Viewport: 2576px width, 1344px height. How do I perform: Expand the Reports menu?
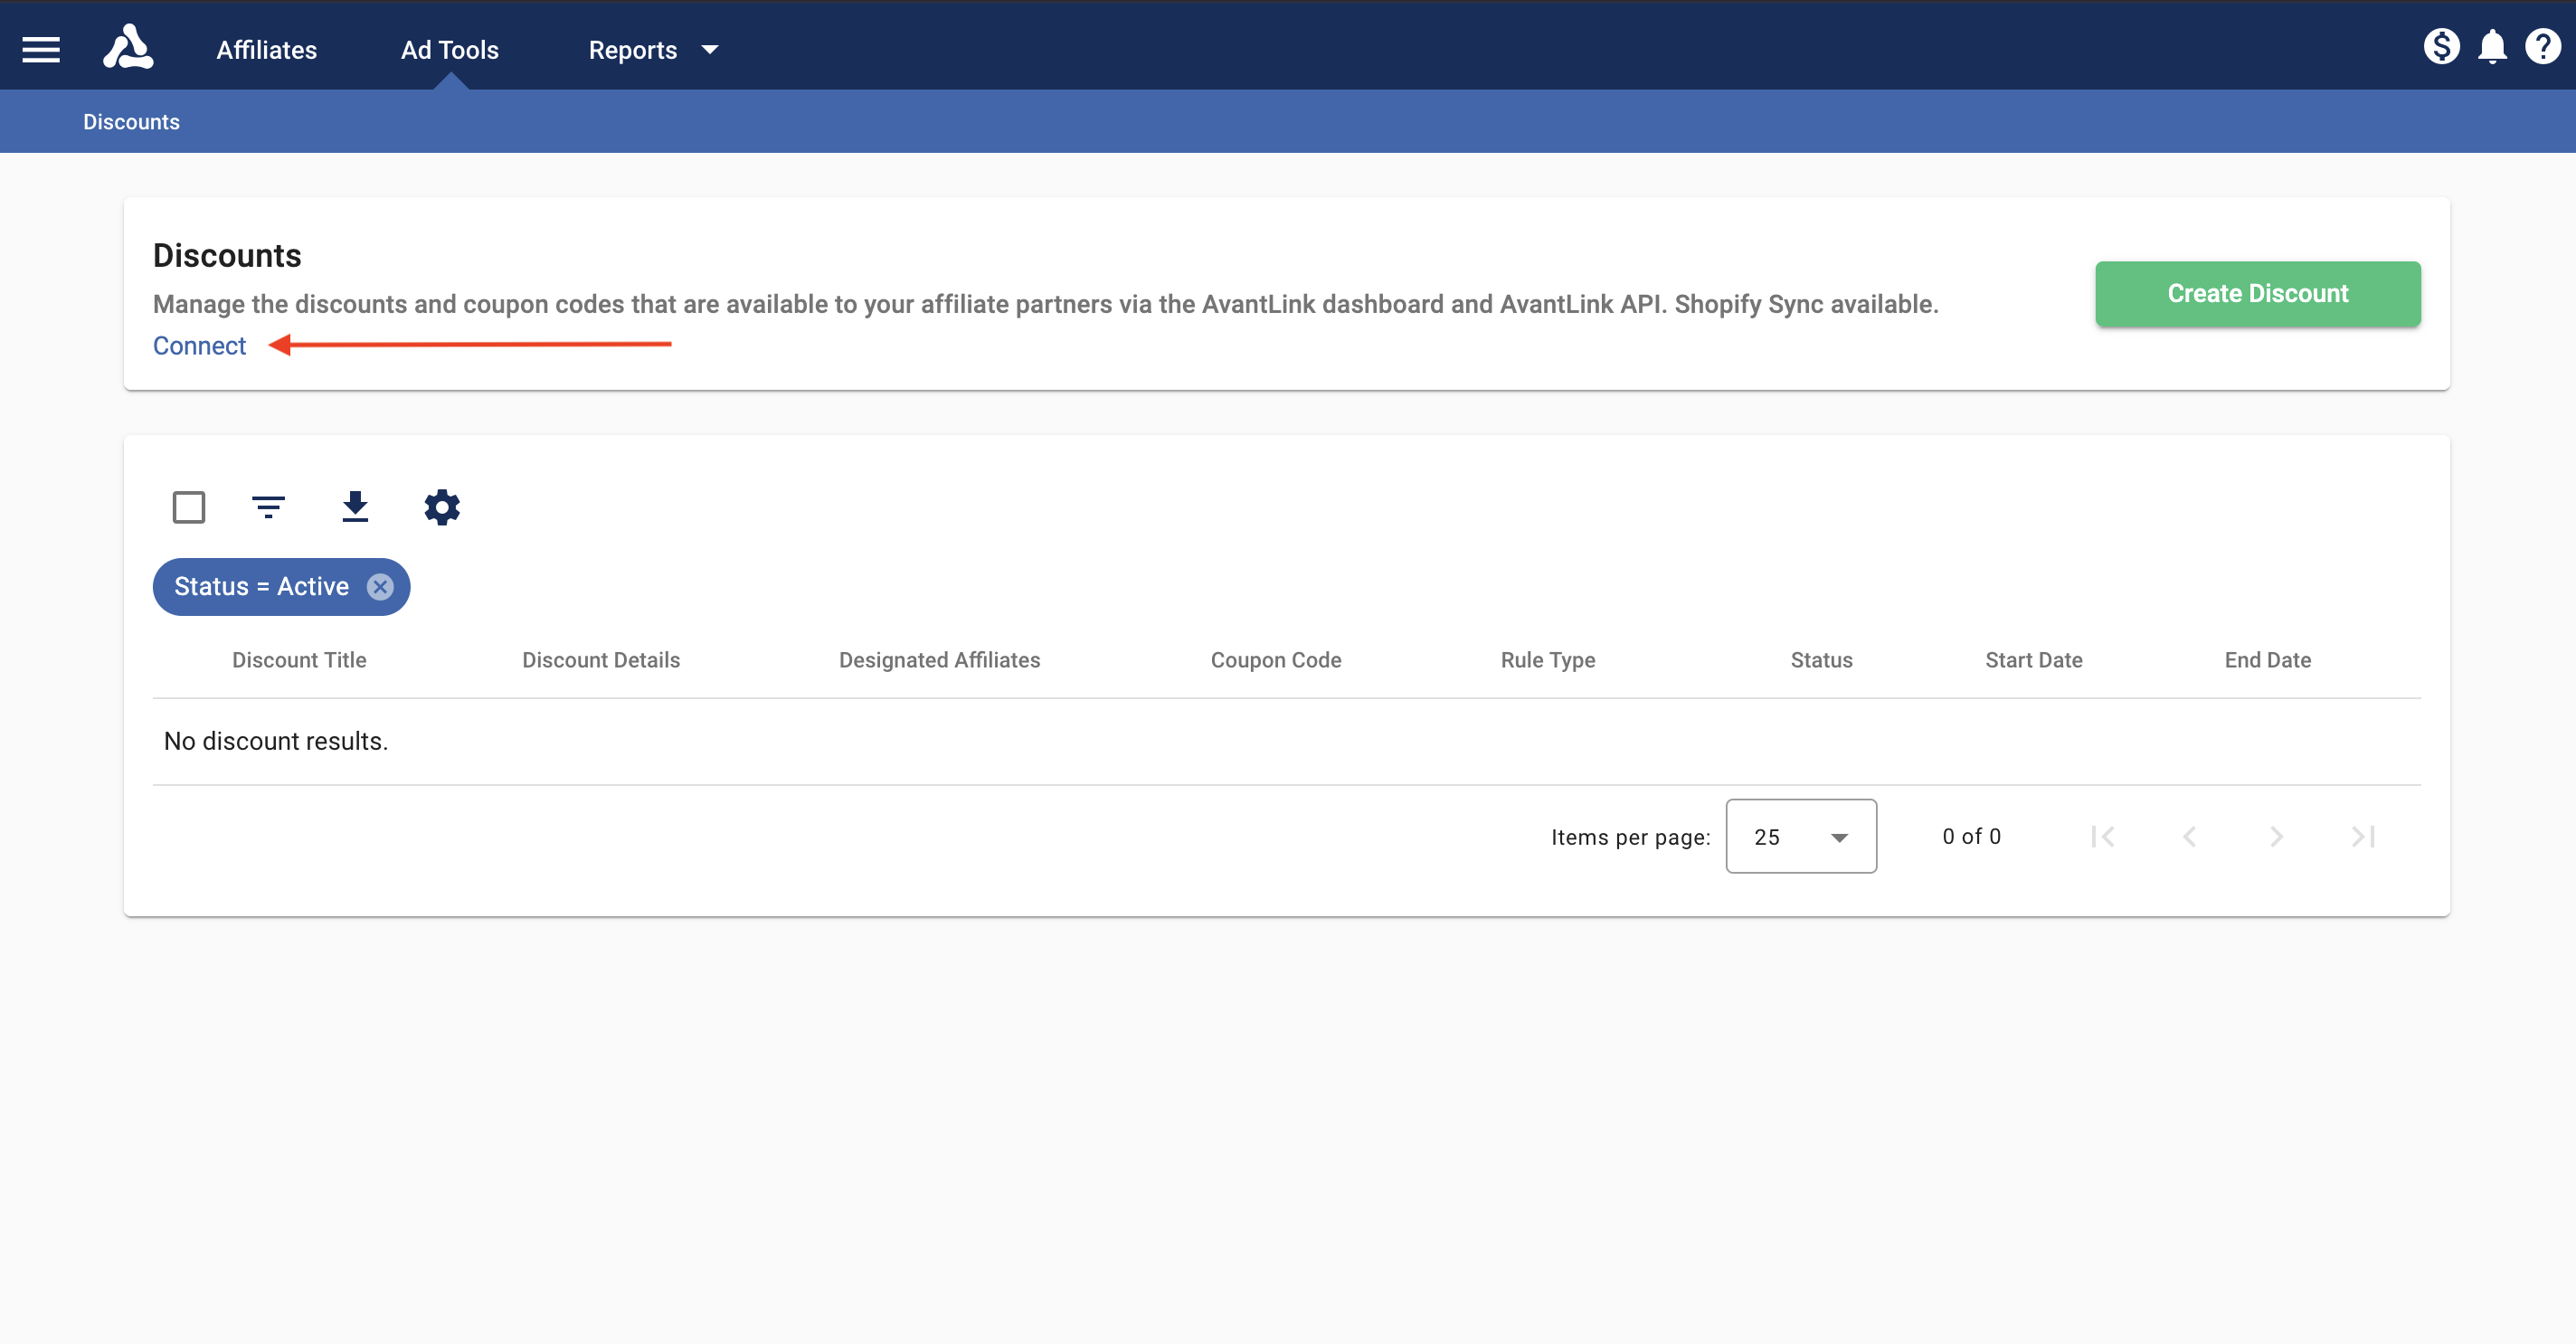pos(651,49)
